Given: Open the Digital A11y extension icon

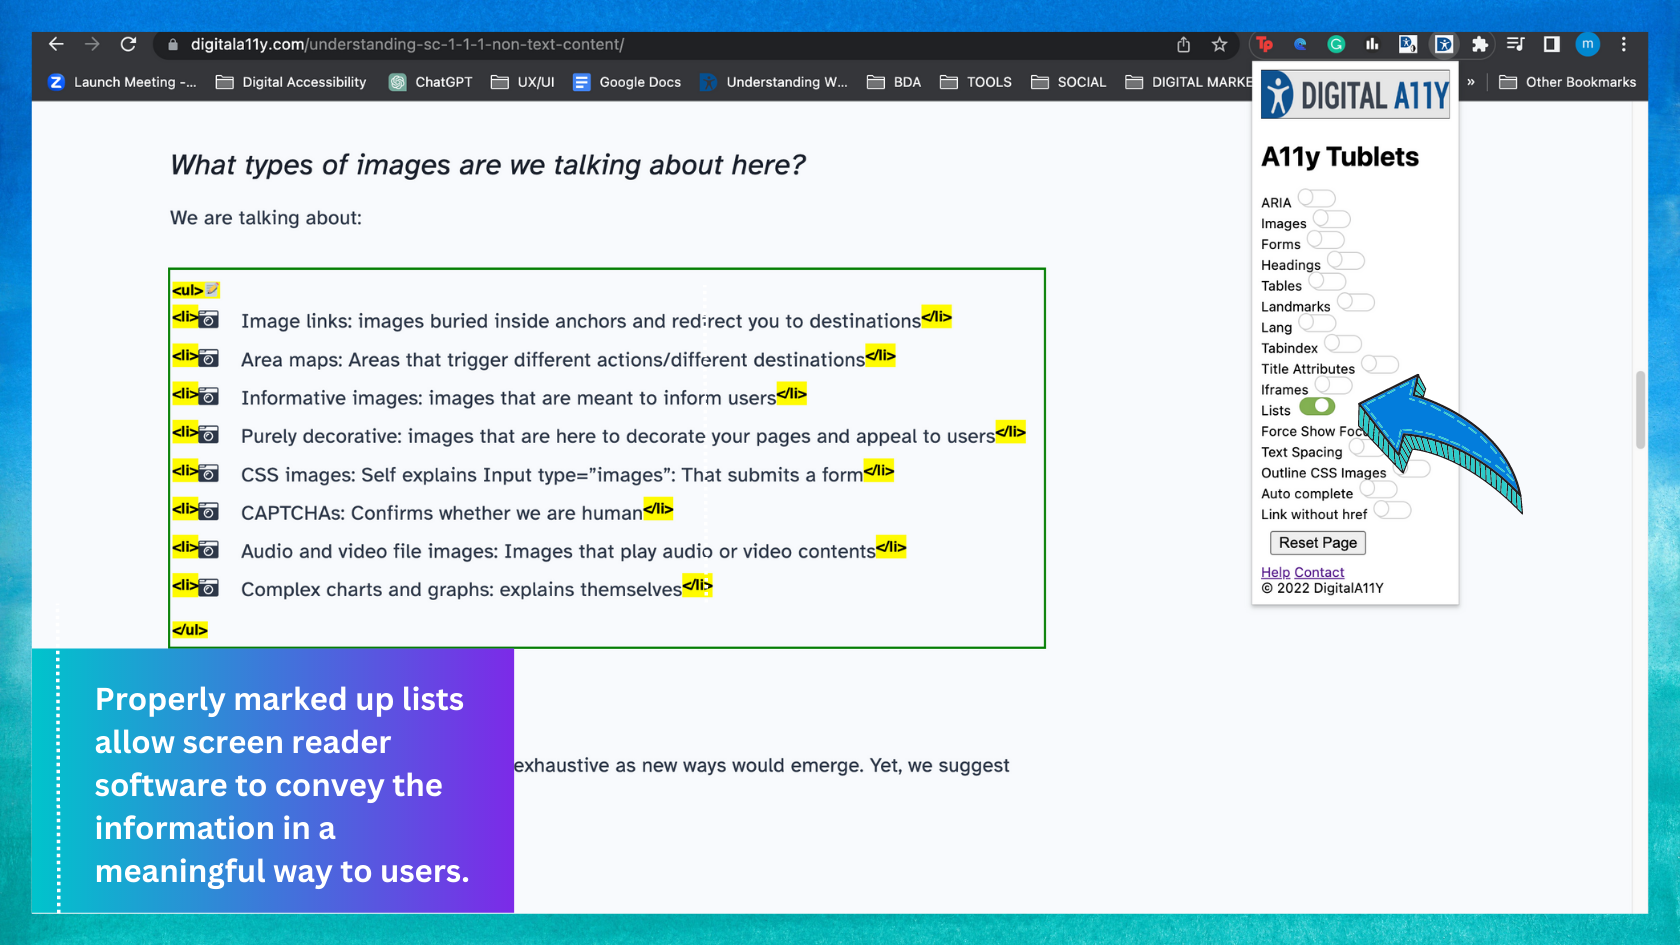Looking at the screenshot, I should pos(1444,44).
